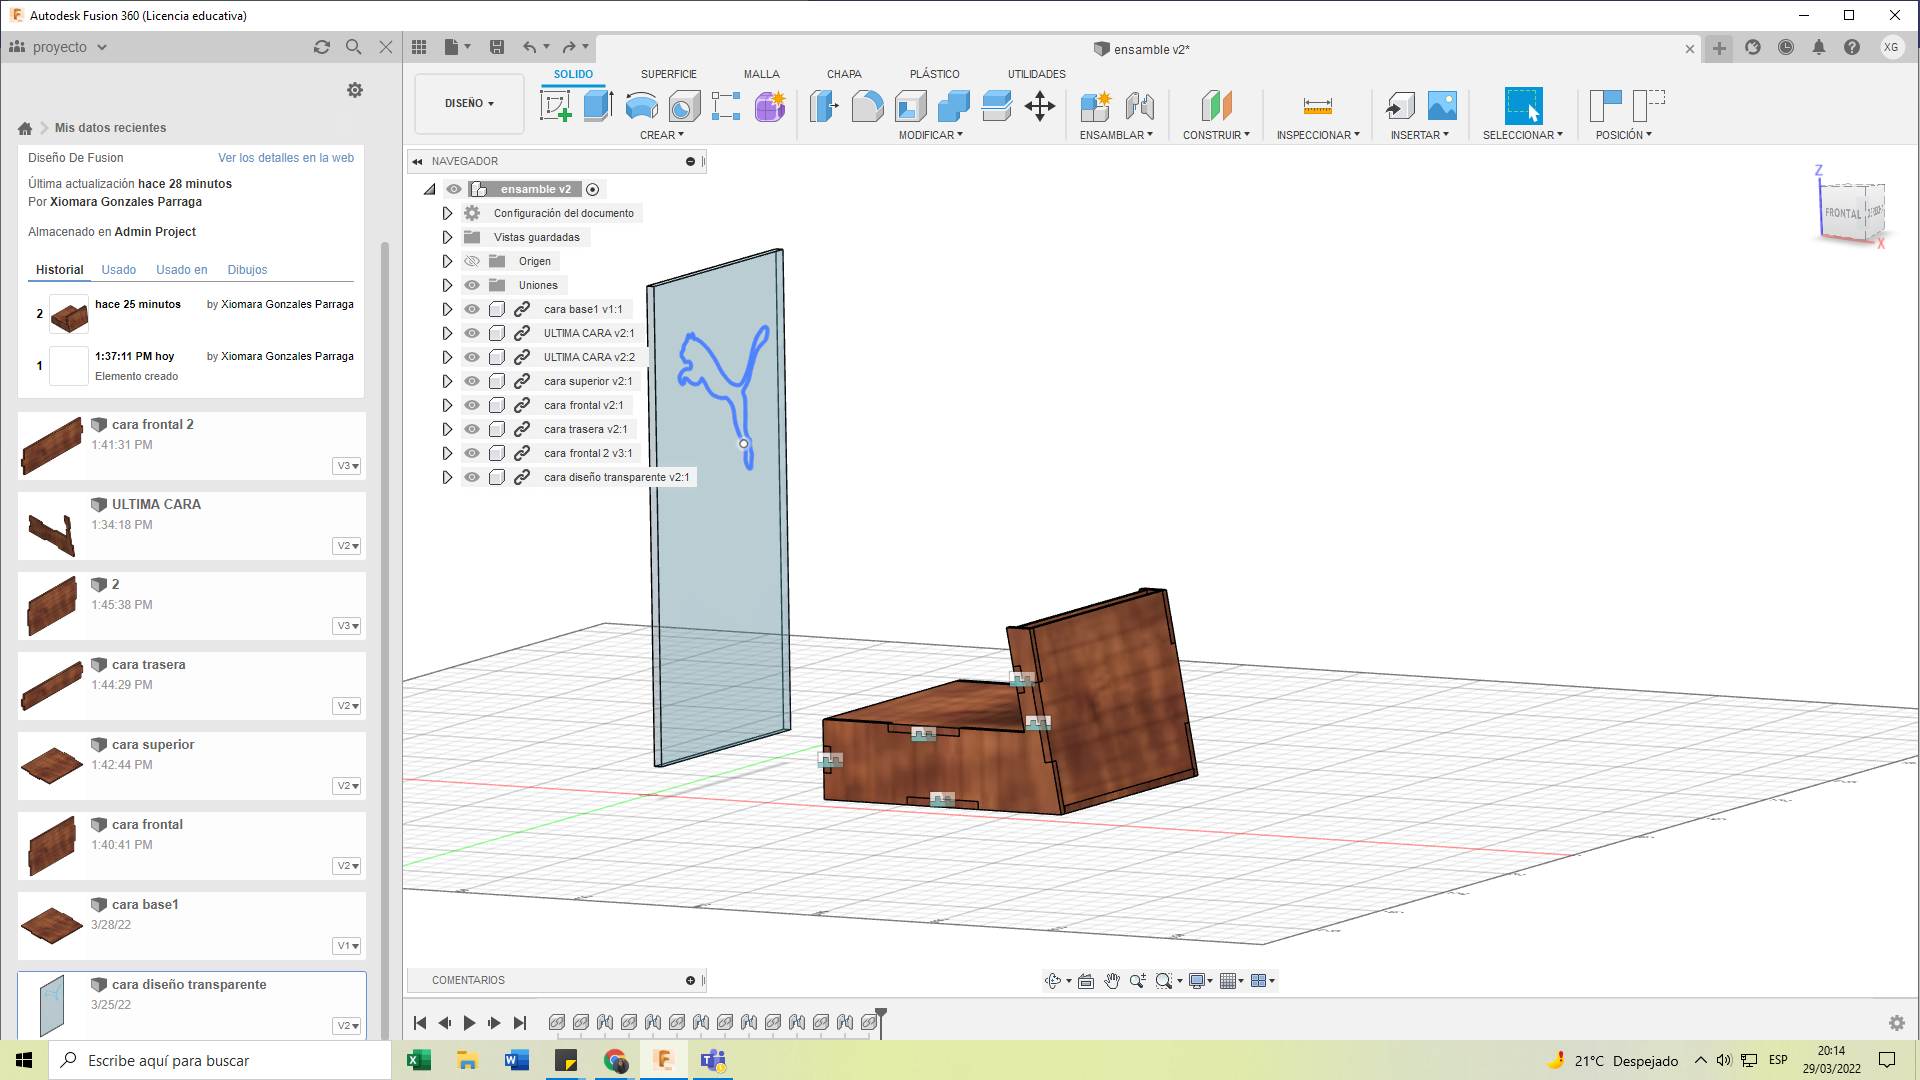
Task: Click the Joint tool icon
Action: pyautogui.click(x=1139, y=105)
